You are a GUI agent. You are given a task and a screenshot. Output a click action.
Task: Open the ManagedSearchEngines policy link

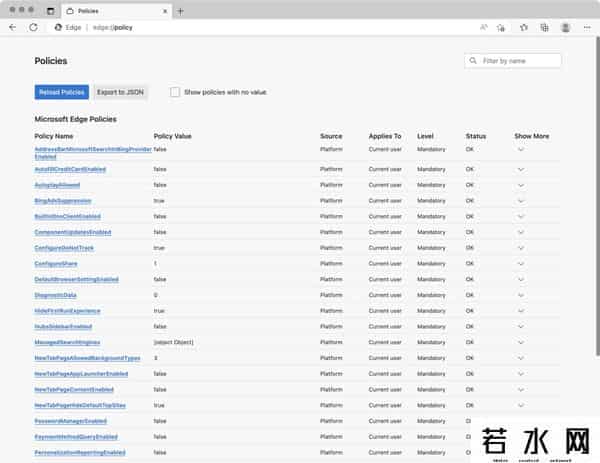(67, 342)
